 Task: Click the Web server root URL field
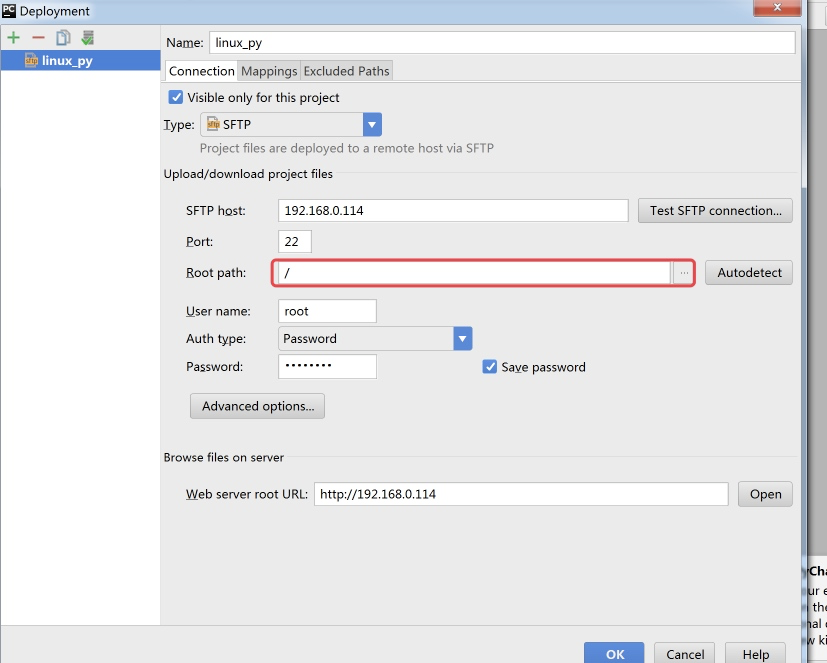(521, 494)
